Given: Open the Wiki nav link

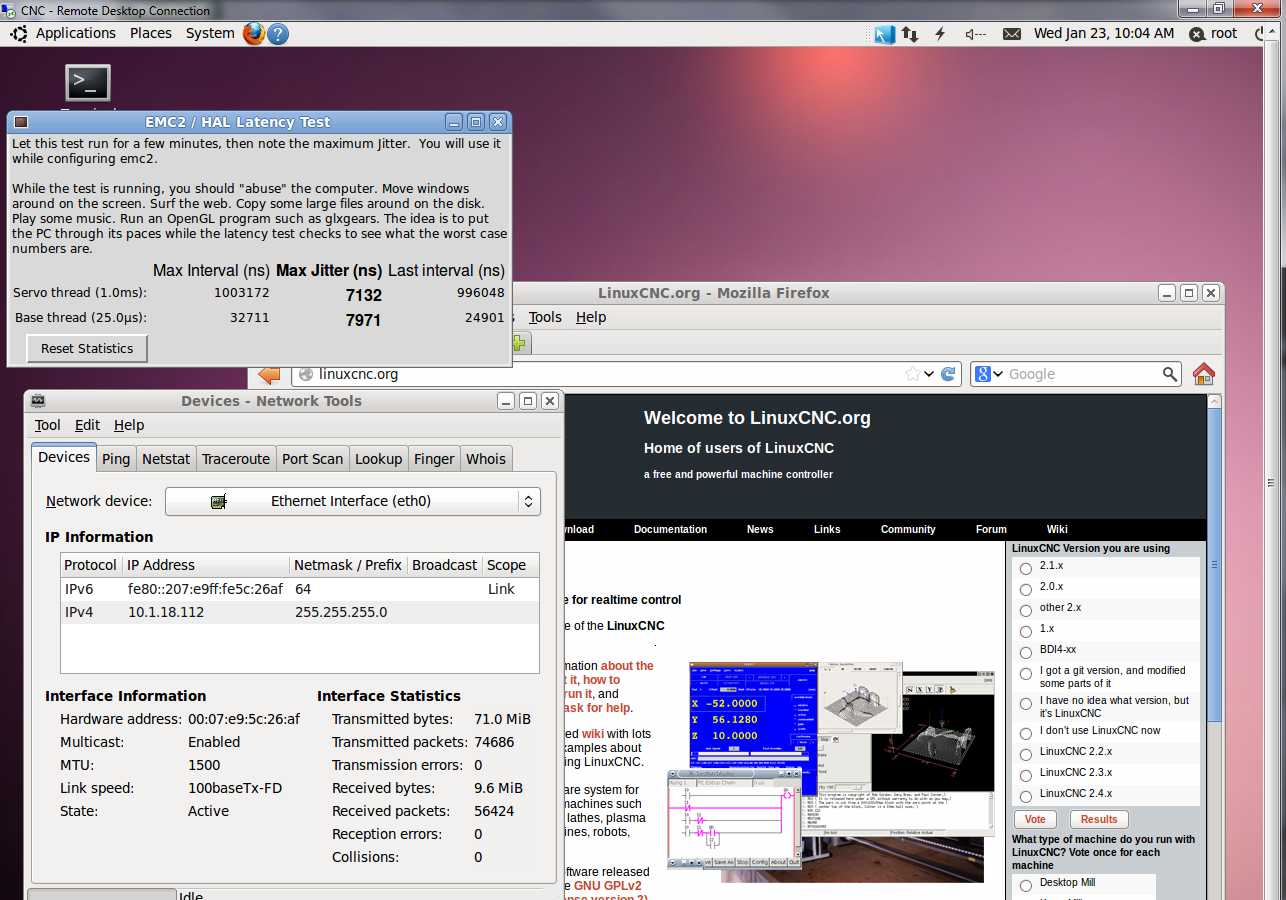Looking at the screenshot, I should point(1057,529).
